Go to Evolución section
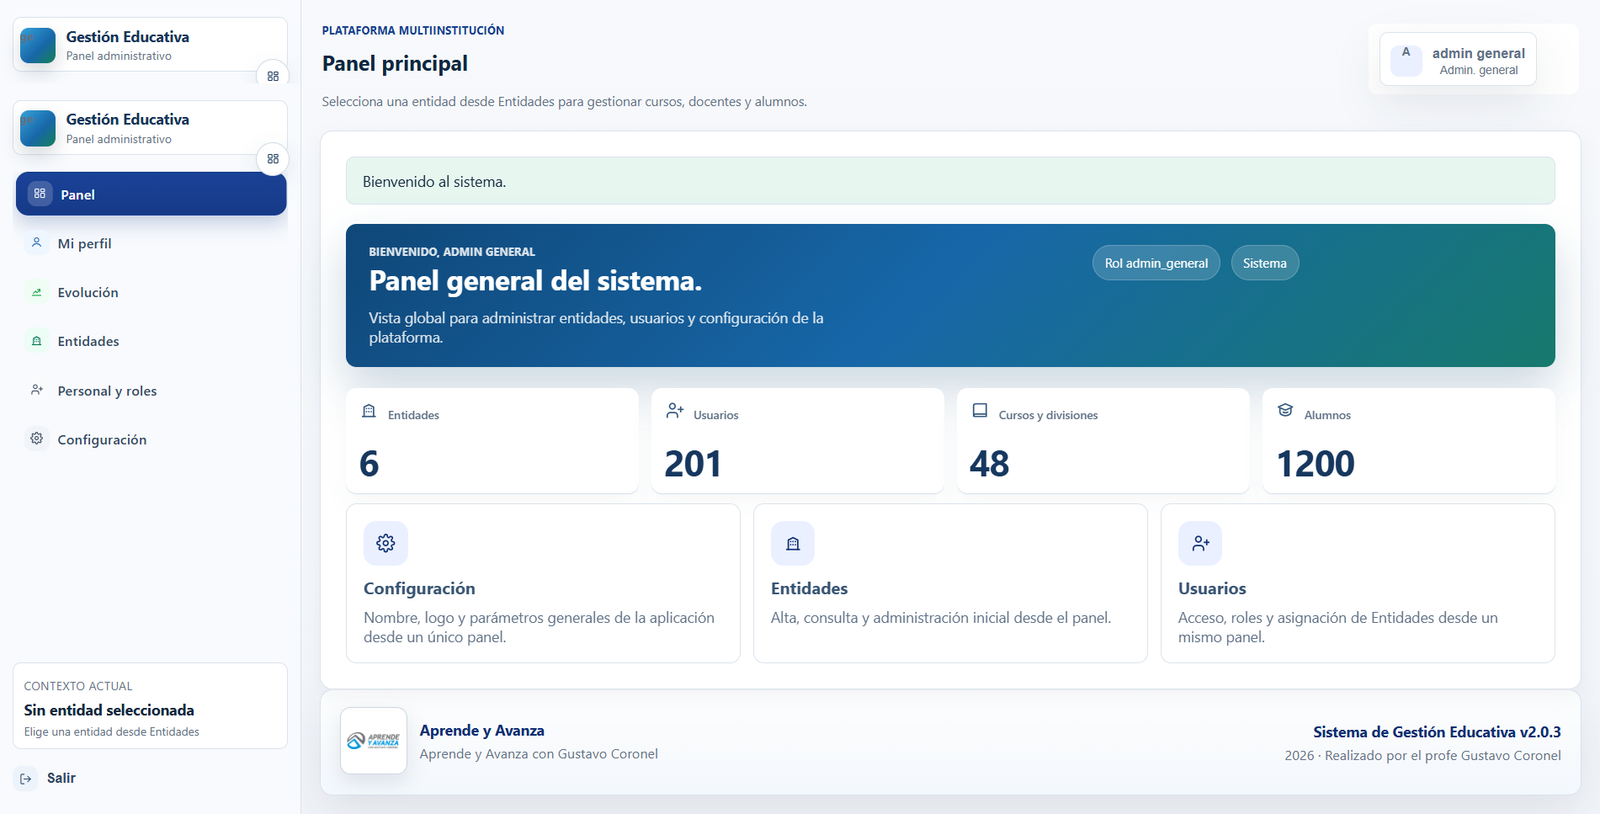The height and width of the screenshot is (814, 1600). 151,292
